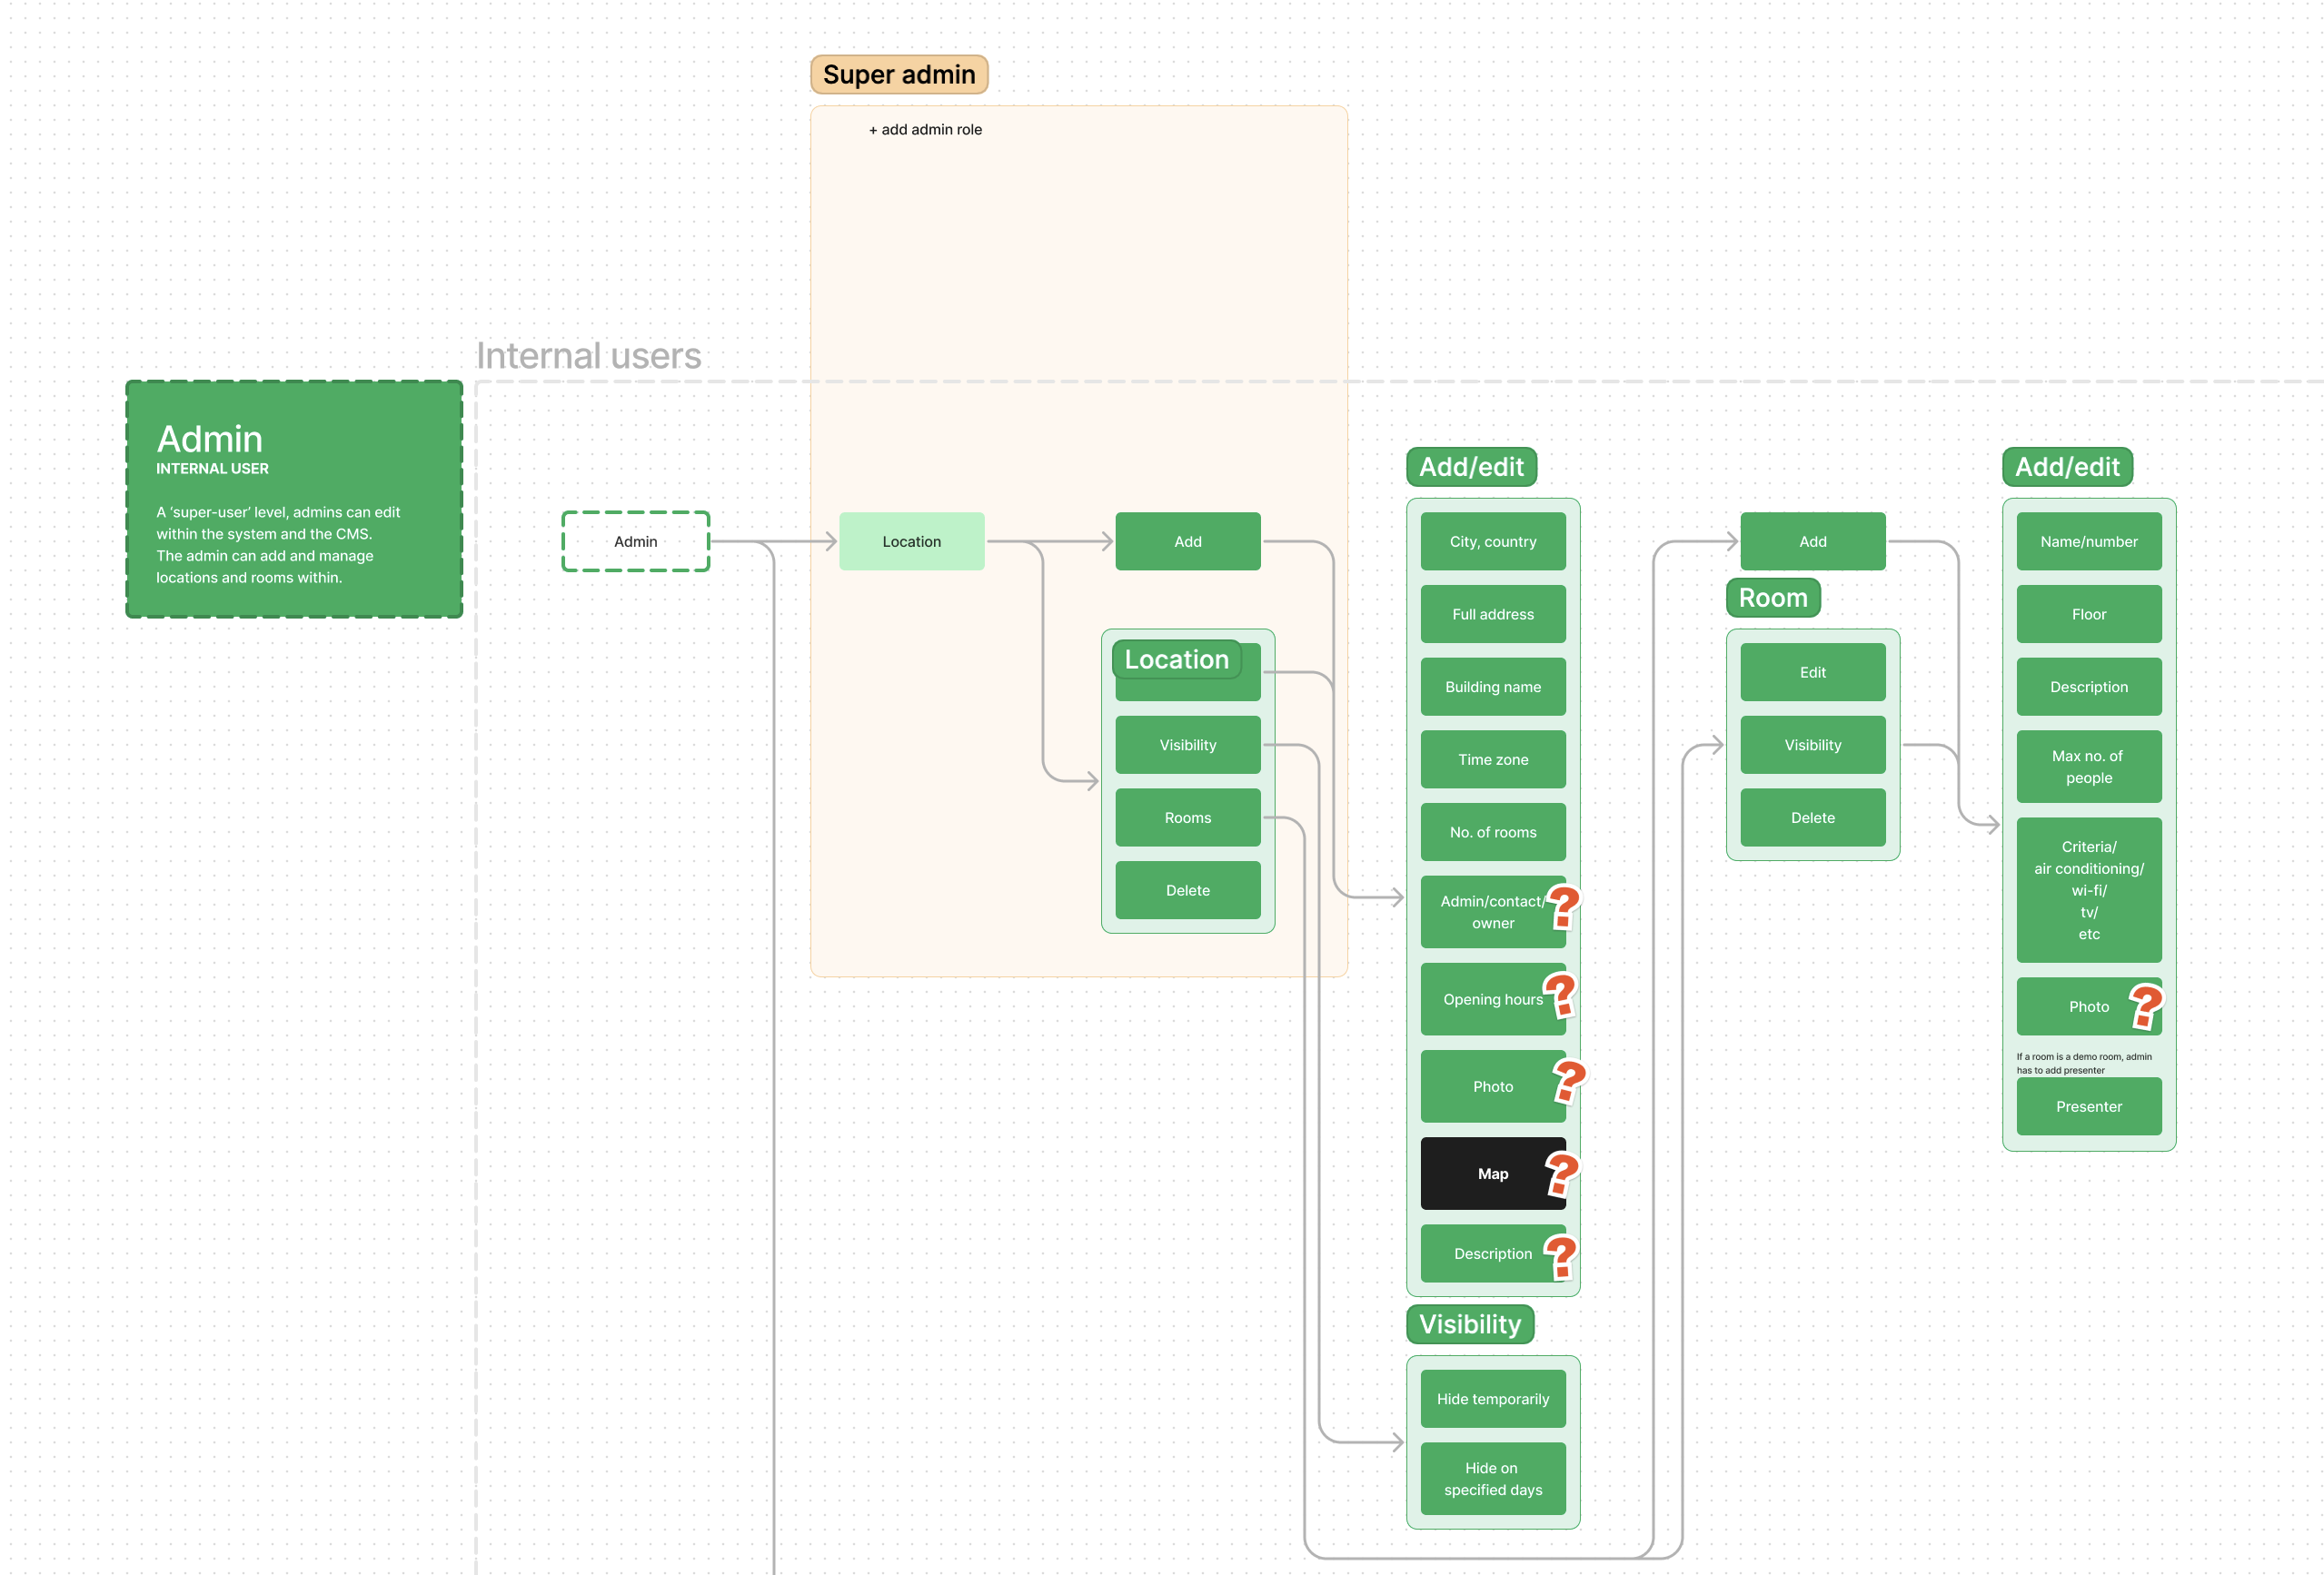Select the Criteria/air conditioning node
2324x1575 pixels.
click(2089, 890)
